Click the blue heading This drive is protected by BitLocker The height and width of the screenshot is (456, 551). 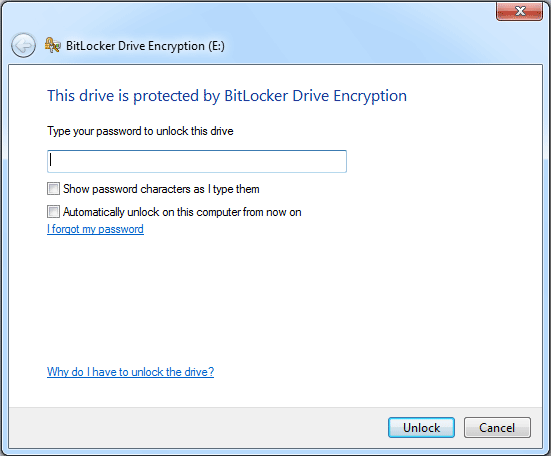coord(227,96)
